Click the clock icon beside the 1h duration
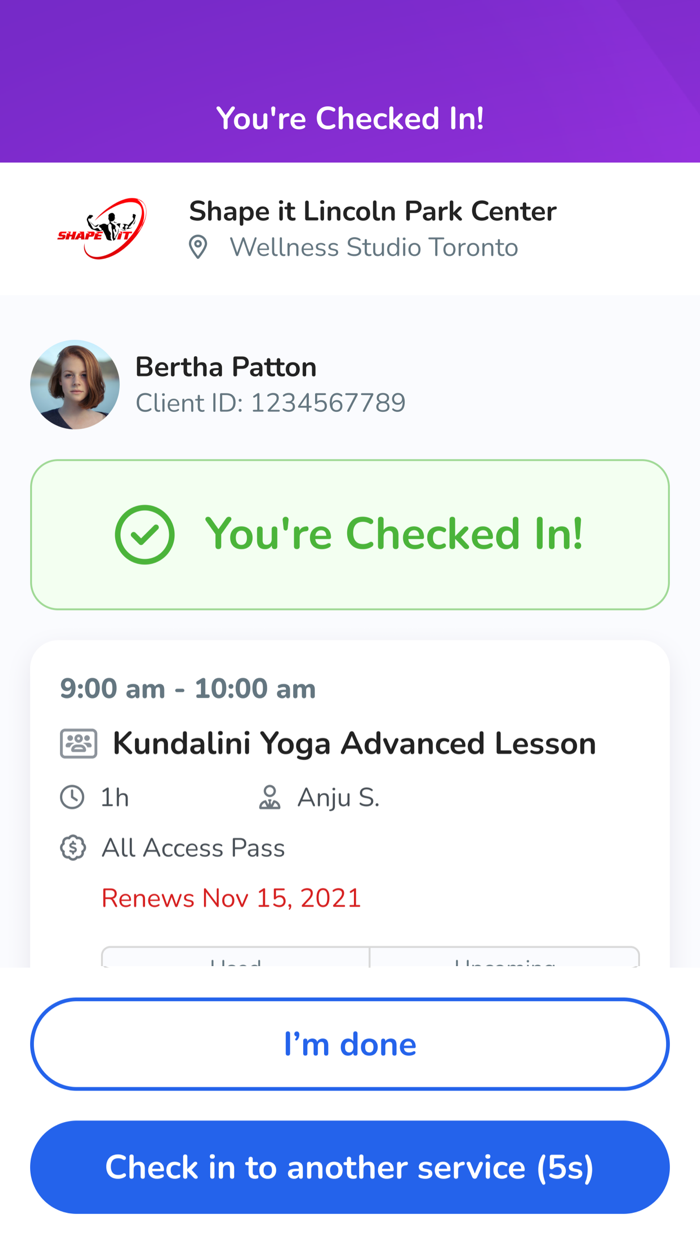Viewport: 700px width, 1244px height. tap(70, 797)
